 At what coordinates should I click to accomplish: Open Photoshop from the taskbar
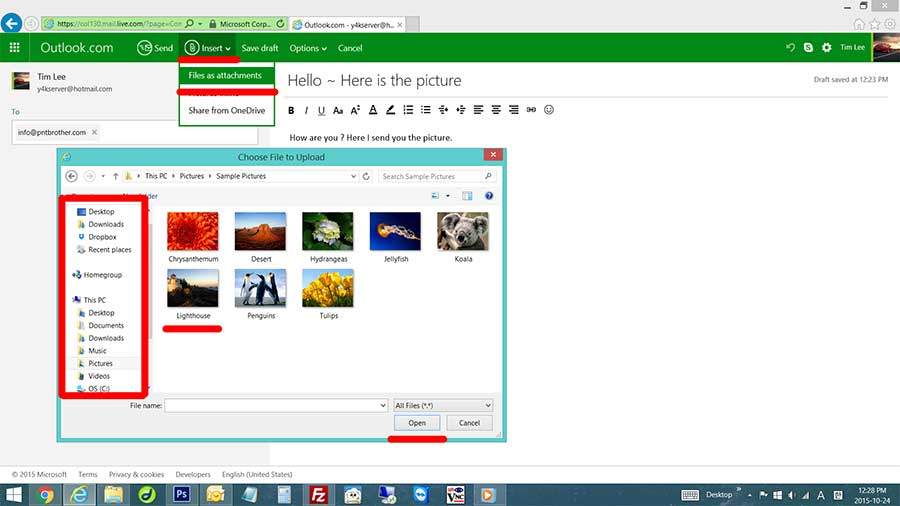pos(181,494)
